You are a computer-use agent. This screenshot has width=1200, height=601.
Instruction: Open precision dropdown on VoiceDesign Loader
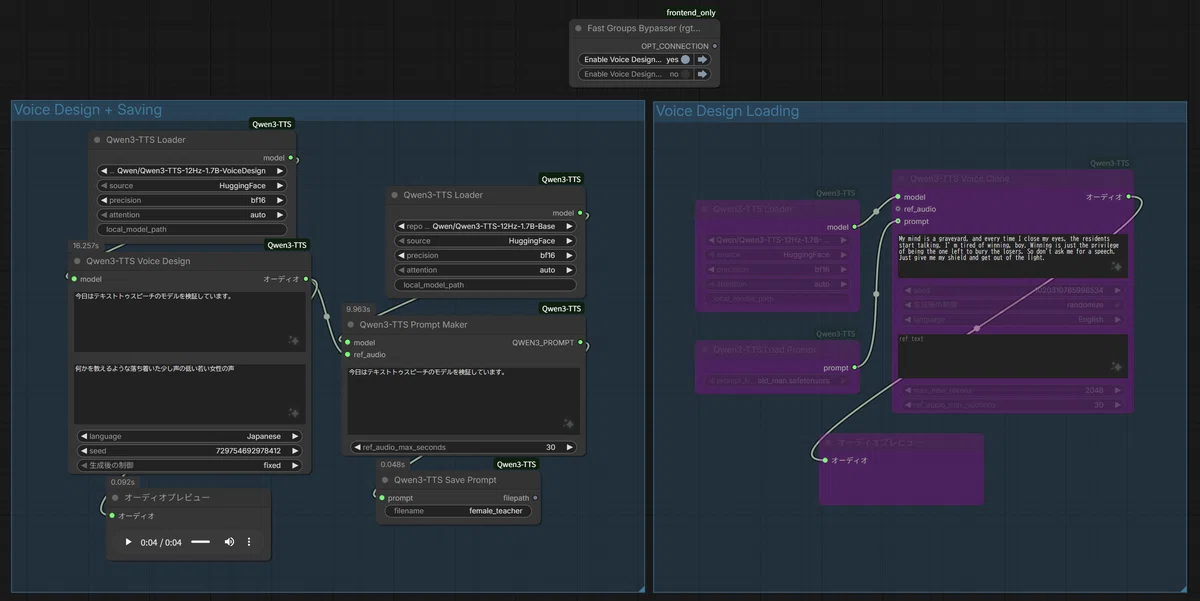coord(192,200)
